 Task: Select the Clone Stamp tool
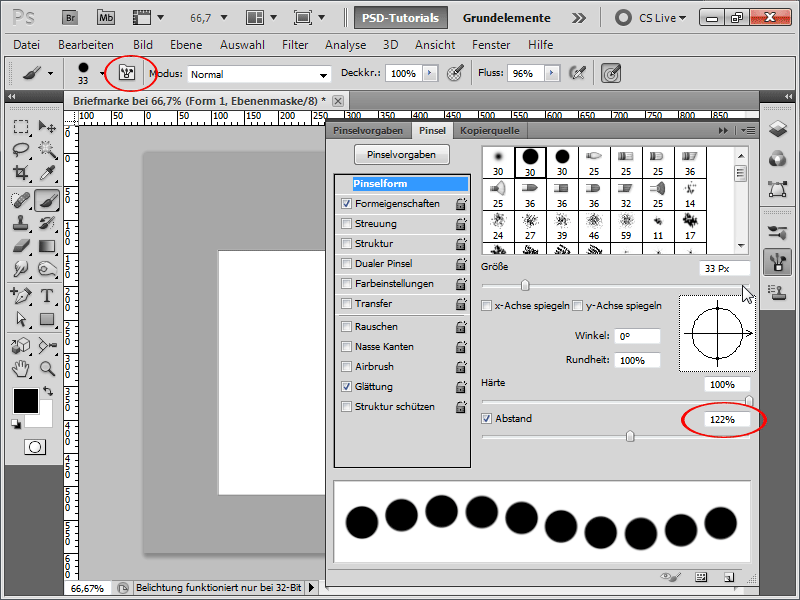[x=21, y=223]
